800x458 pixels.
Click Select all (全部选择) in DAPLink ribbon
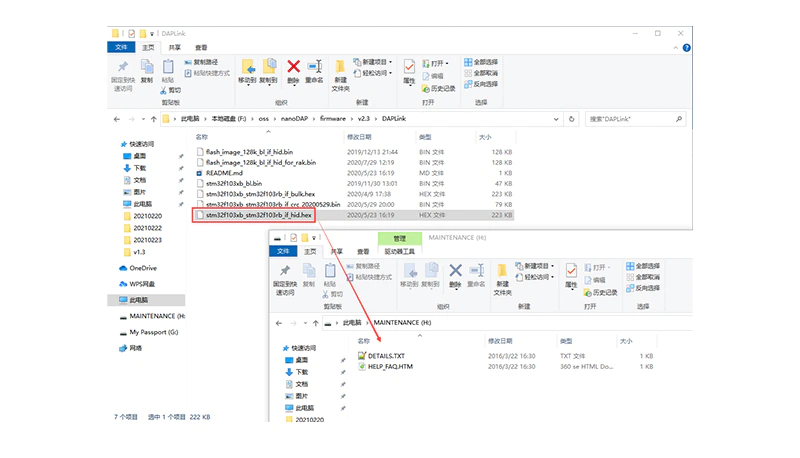[x=481, y=62]
